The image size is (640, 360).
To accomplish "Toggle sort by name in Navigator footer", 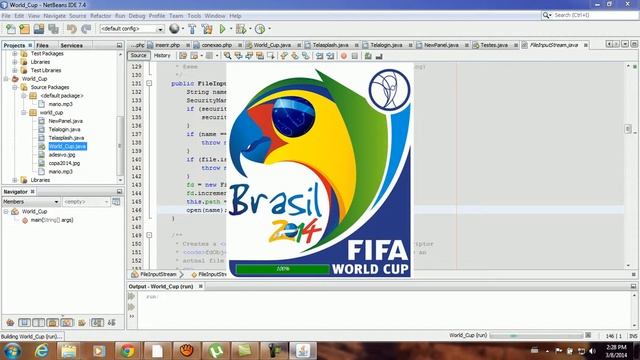I will (x=97, y=323).
